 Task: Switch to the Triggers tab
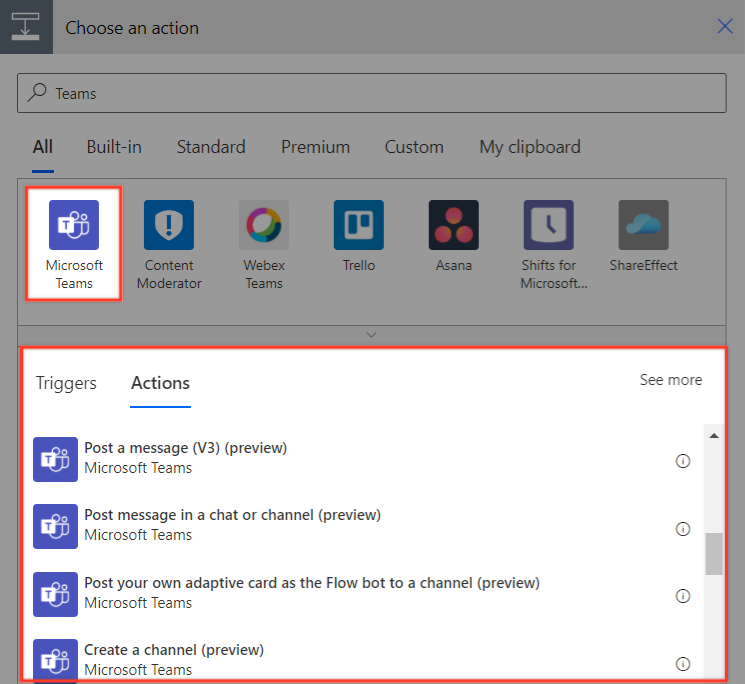pyautogui.click(x=66, y=383)
